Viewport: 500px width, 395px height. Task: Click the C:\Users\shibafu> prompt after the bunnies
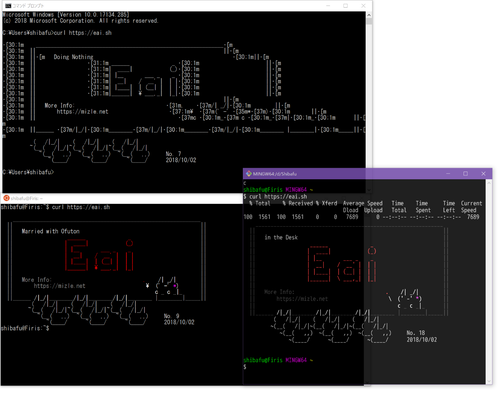(28, 172)
